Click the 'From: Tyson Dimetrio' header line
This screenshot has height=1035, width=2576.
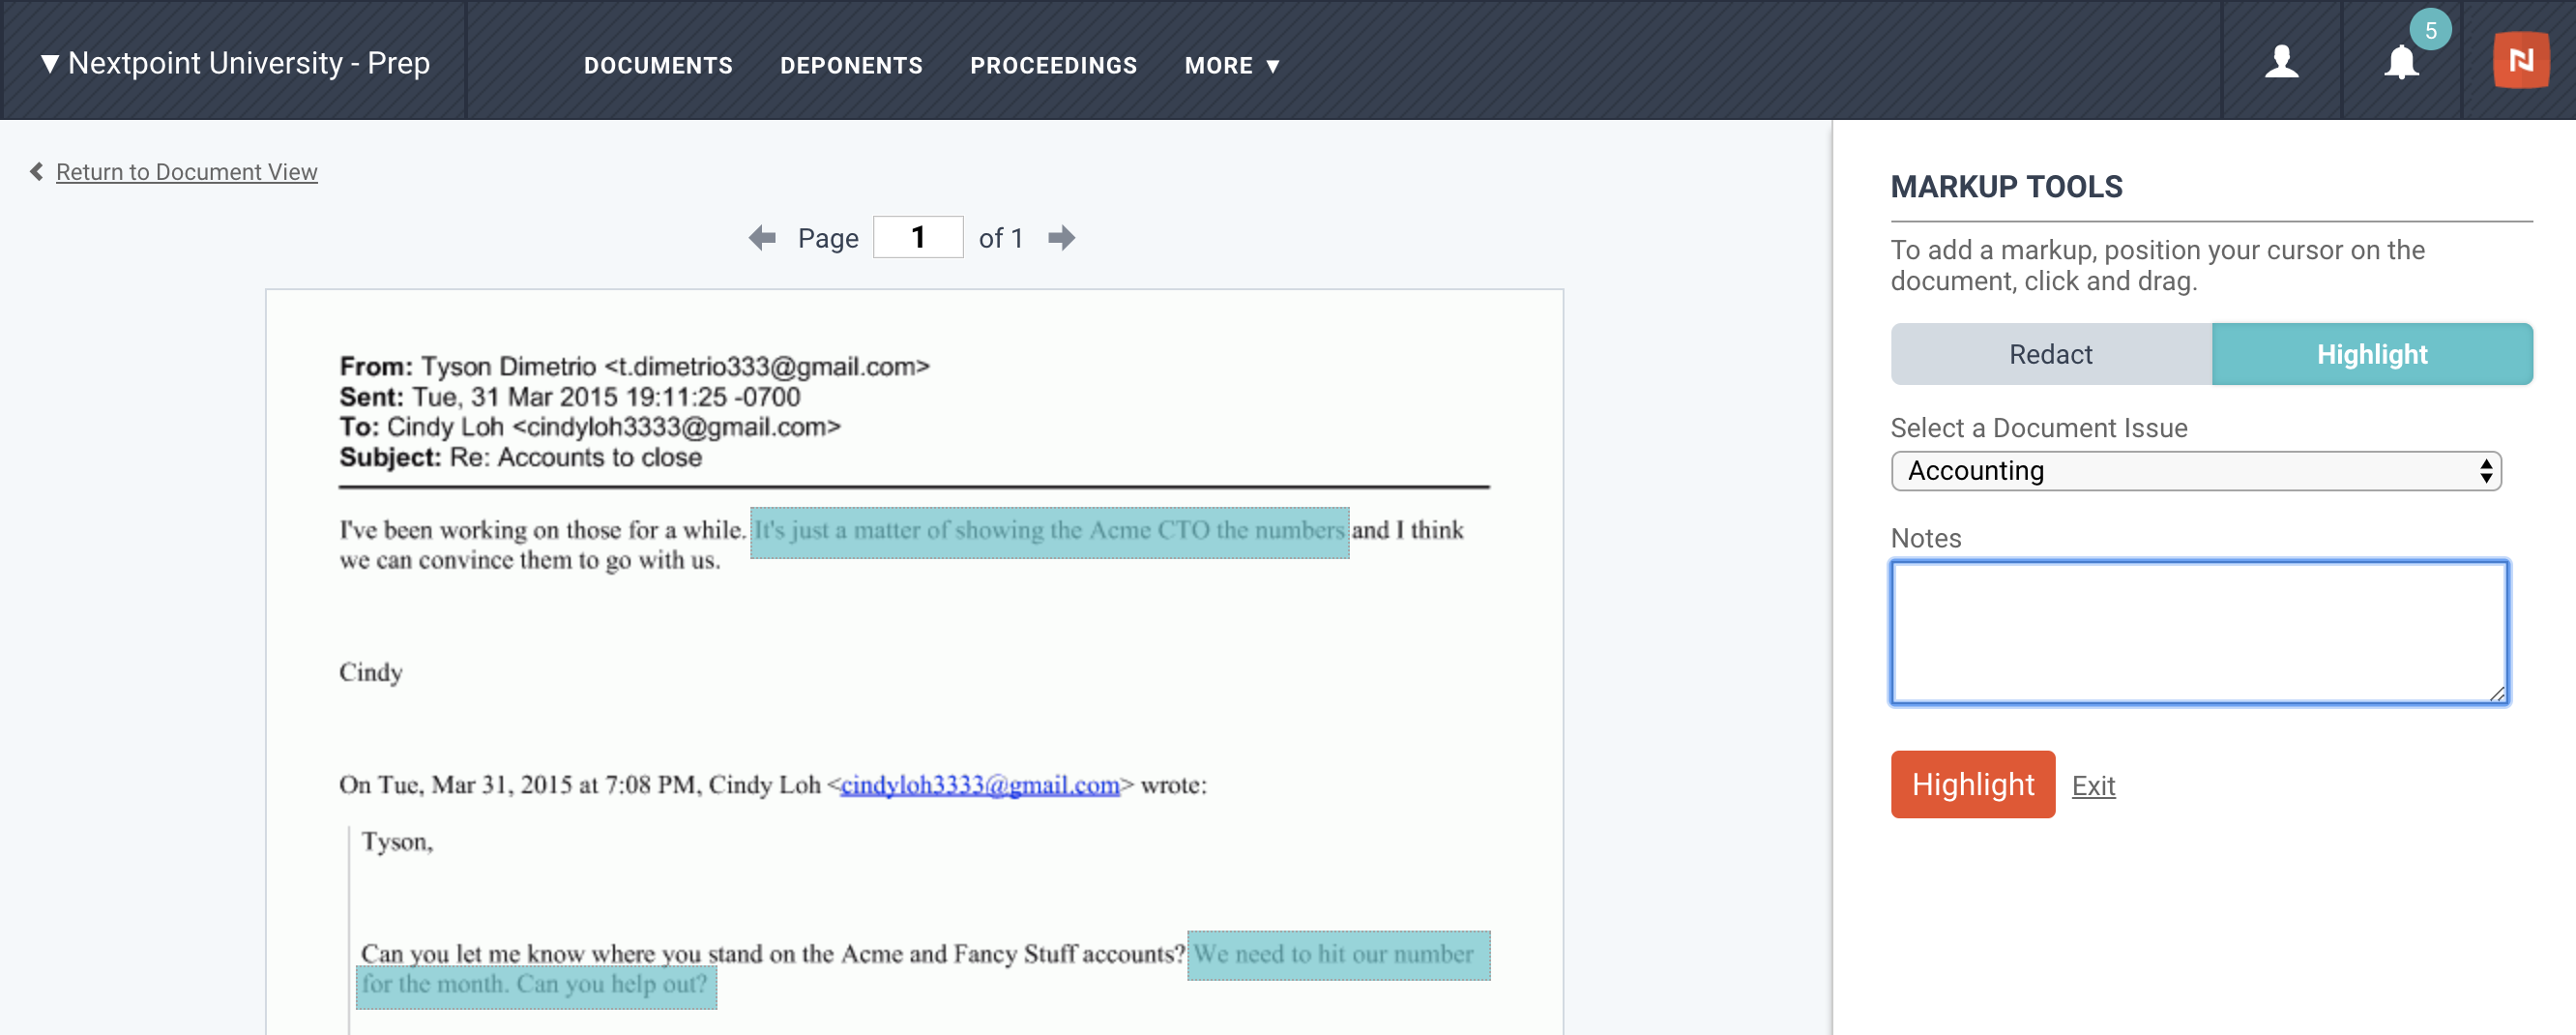point(634,367)
